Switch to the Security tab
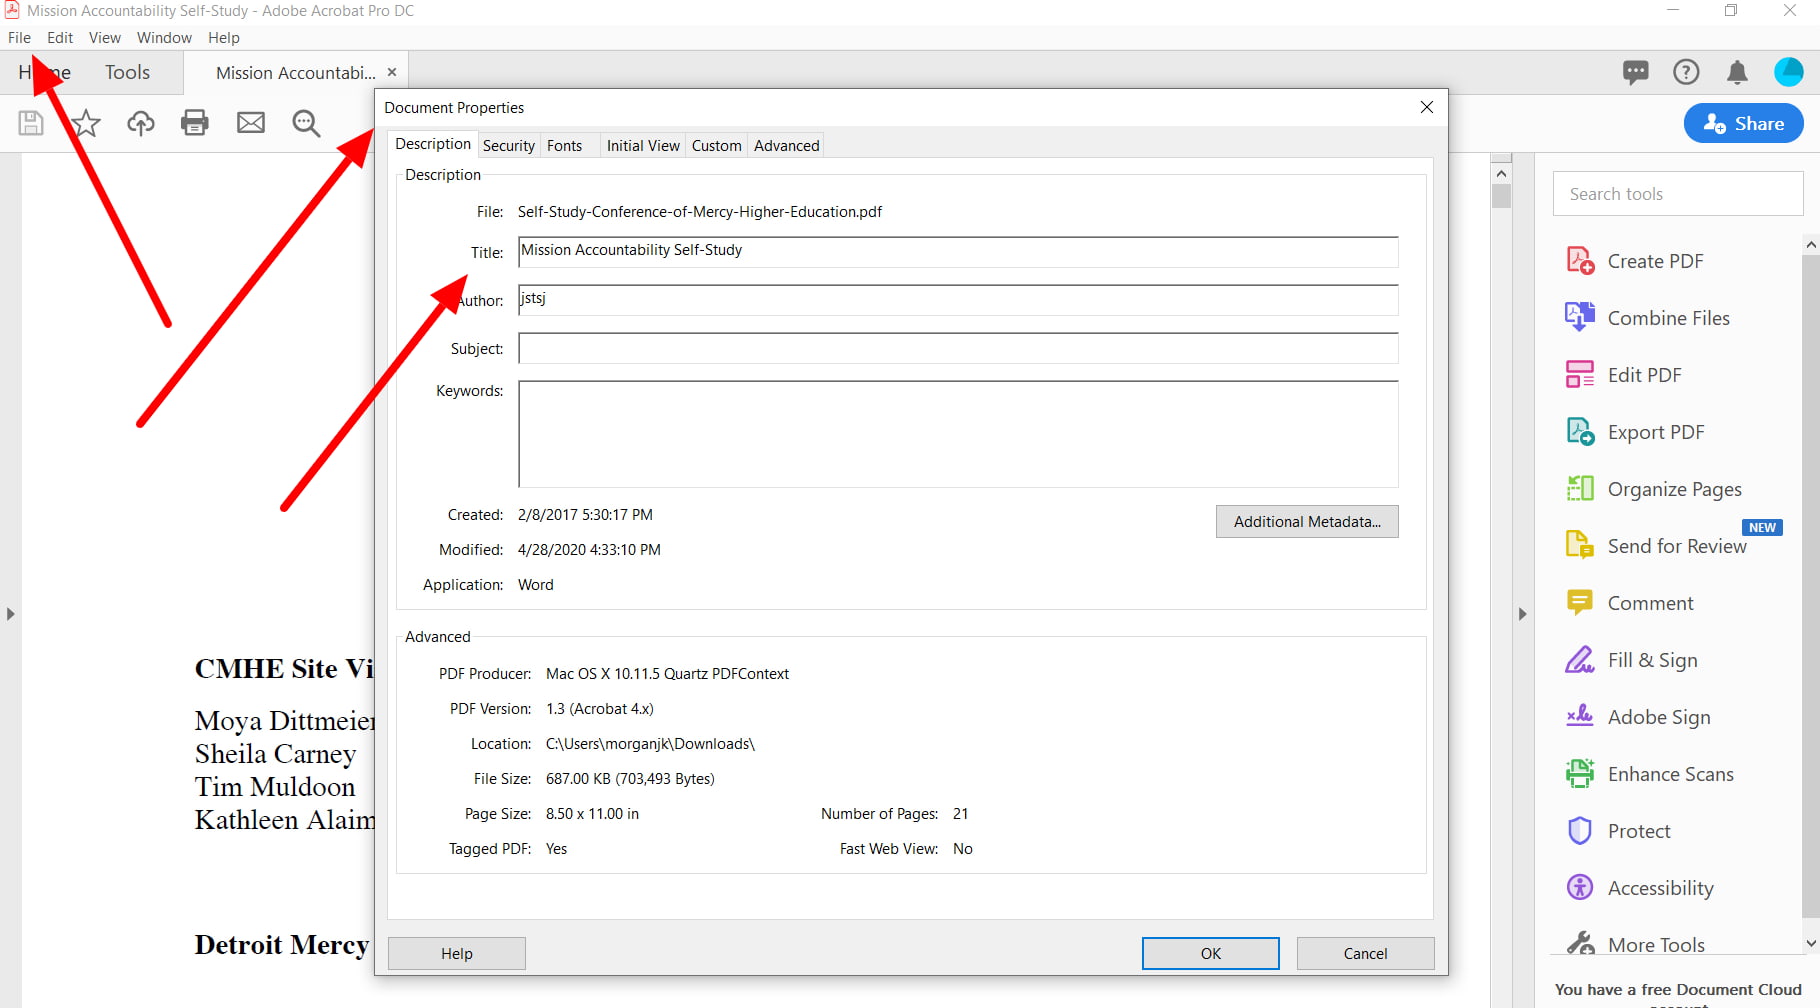The height and width of the screenshot is (1008, 1820). (509, 146)
